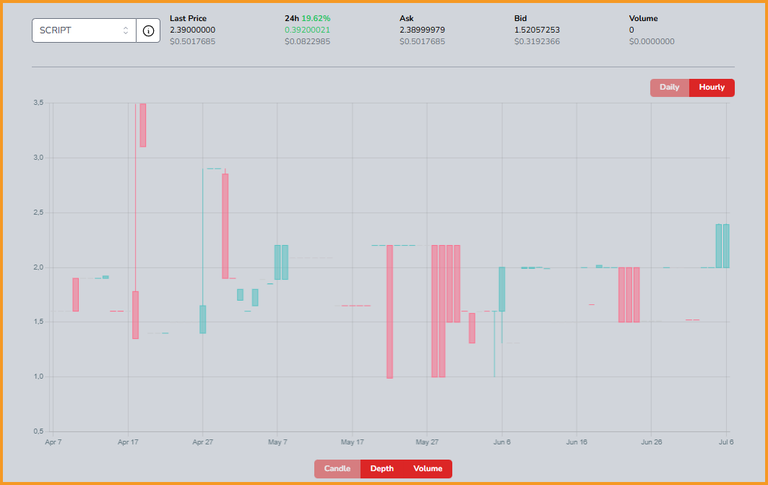The height and width of the screenshot is (485, 768).
Task: Click the Ask price 2.38999979
Action: point(422,30)
